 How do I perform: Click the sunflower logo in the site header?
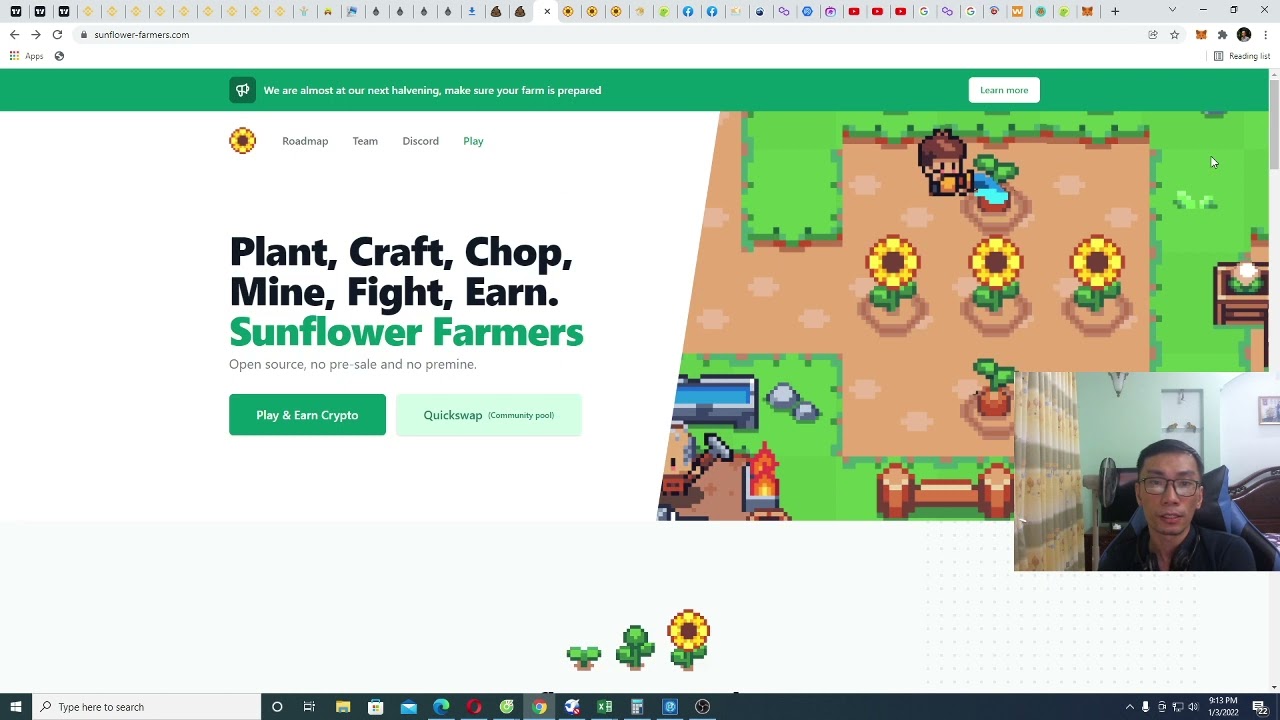coord(242,141)
